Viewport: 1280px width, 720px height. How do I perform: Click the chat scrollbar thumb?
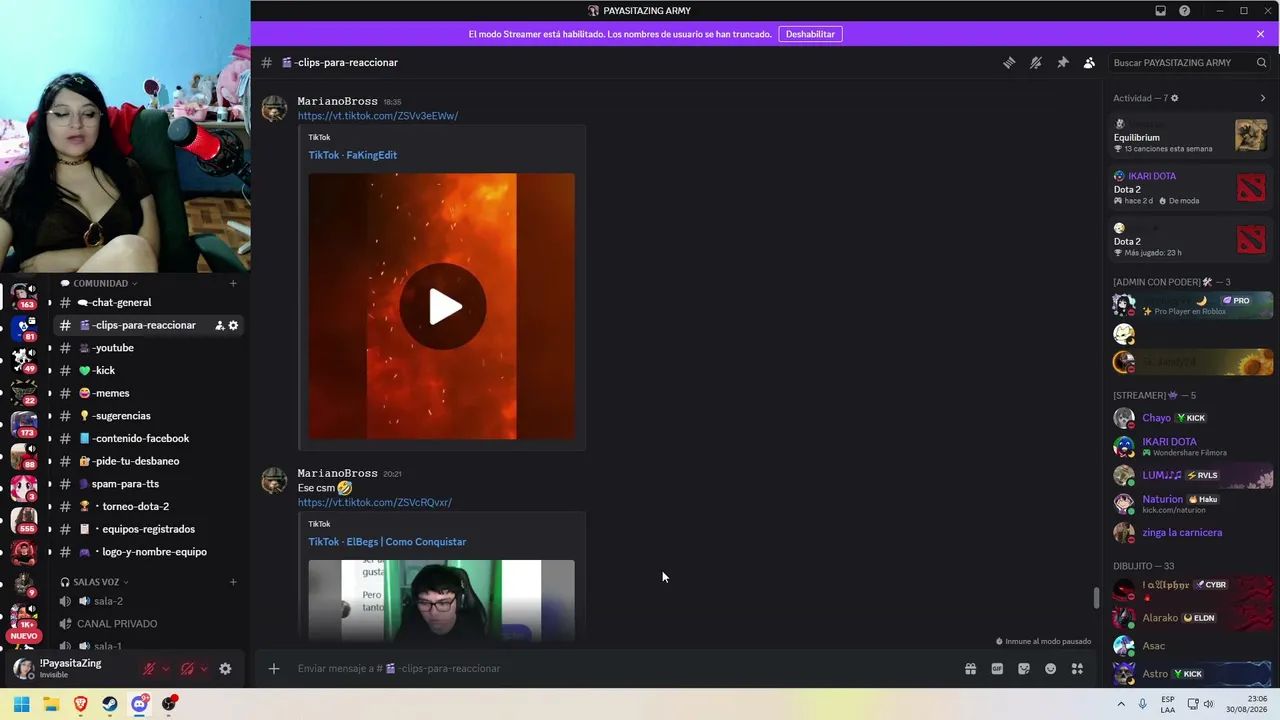click(1096, 598)
